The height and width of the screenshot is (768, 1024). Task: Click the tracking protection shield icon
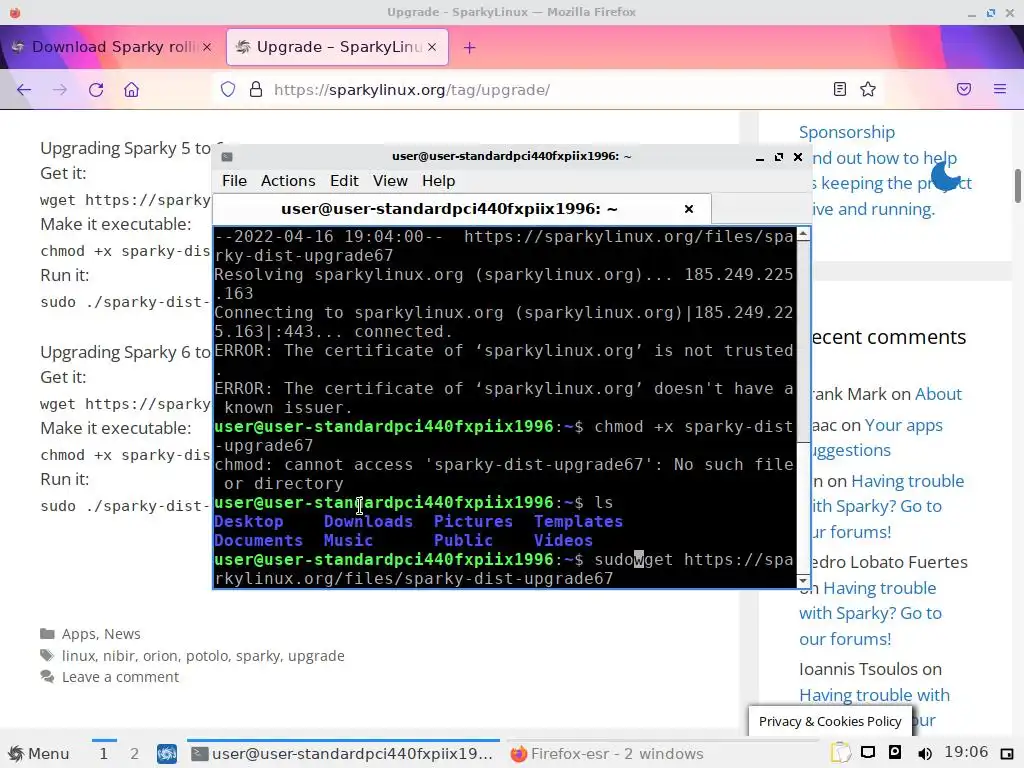(x=227, y=89)
